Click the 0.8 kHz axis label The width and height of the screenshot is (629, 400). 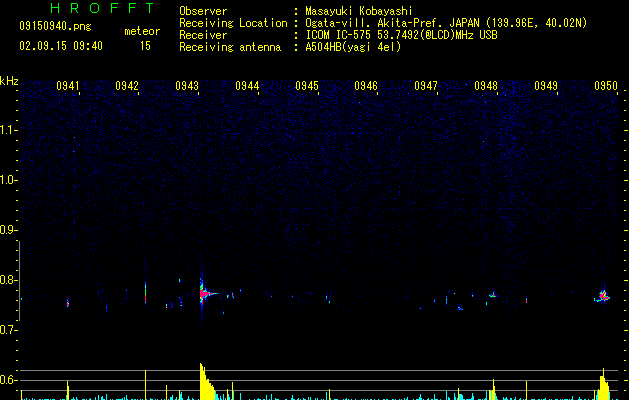pyautogui.click(x=8, y=280)
